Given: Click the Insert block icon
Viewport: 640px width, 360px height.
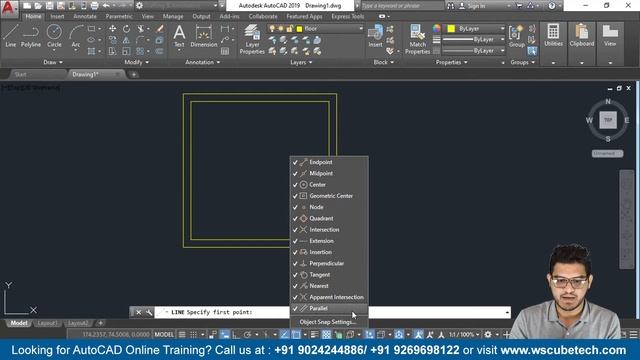Looking at the screenshot, I should click(x=375, y=36).
